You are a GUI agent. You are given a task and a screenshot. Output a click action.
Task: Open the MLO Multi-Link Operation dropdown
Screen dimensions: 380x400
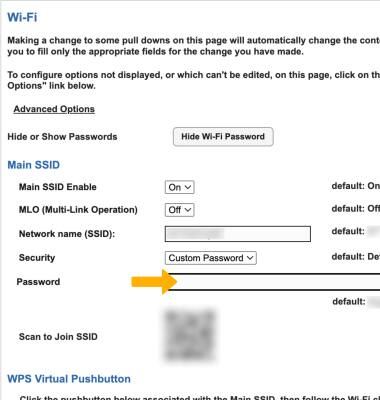click(x=179, y=210)
